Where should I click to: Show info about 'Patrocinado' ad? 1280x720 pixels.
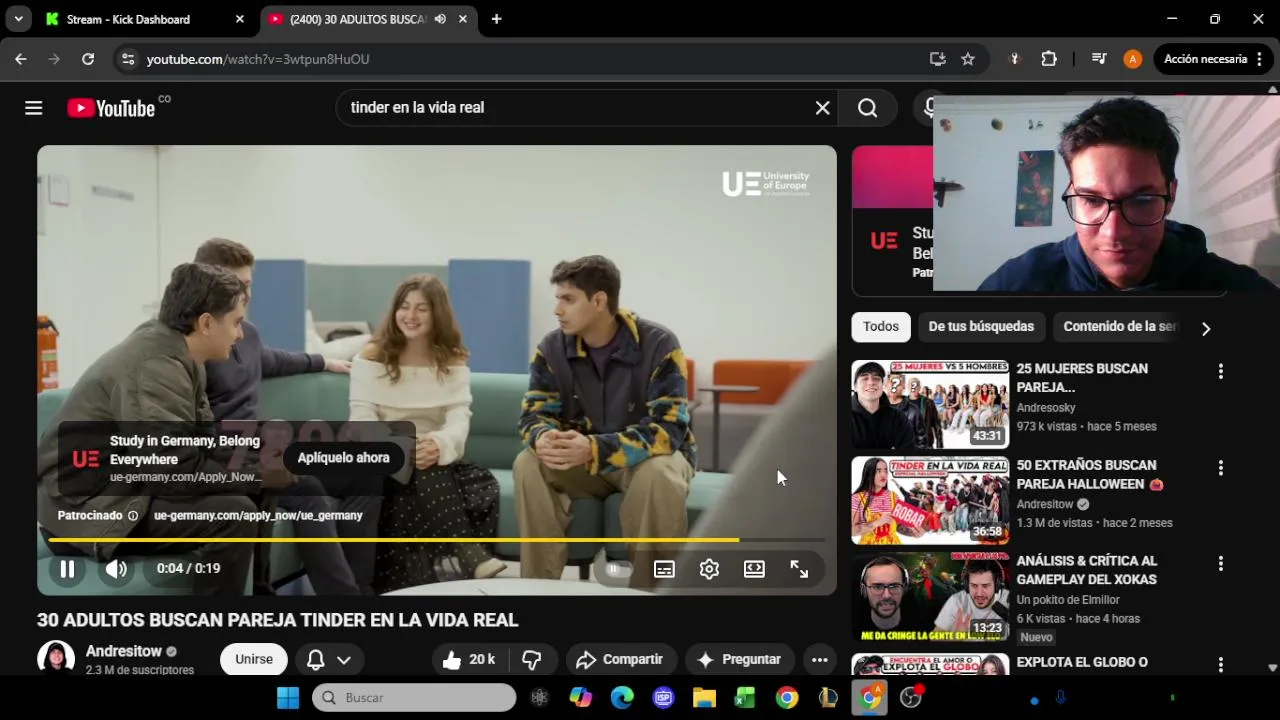tap(133, 516)
